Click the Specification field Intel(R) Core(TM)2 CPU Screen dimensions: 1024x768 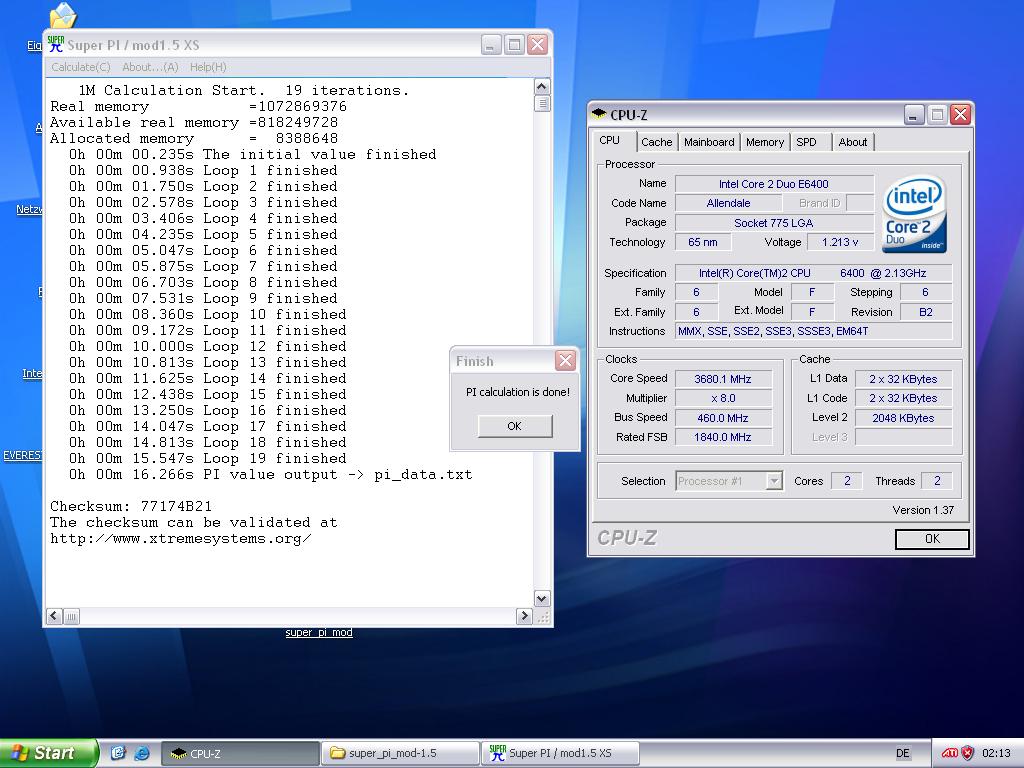coord(813,273)
